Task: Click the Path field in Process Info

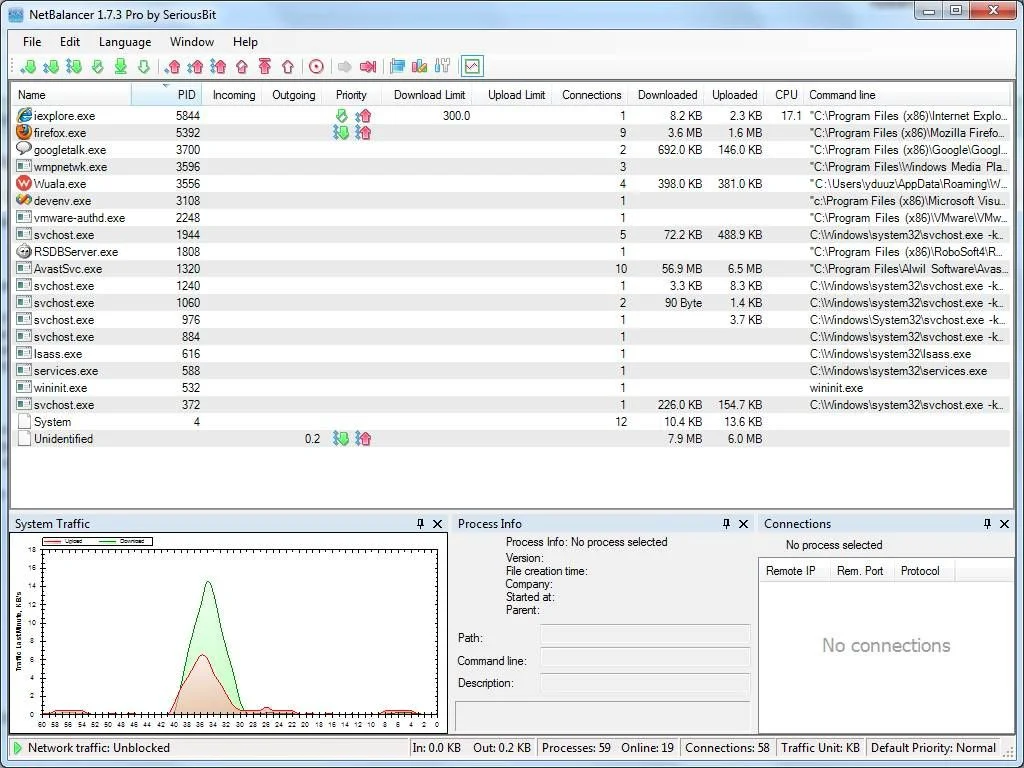Action: [x=644, y=635]
